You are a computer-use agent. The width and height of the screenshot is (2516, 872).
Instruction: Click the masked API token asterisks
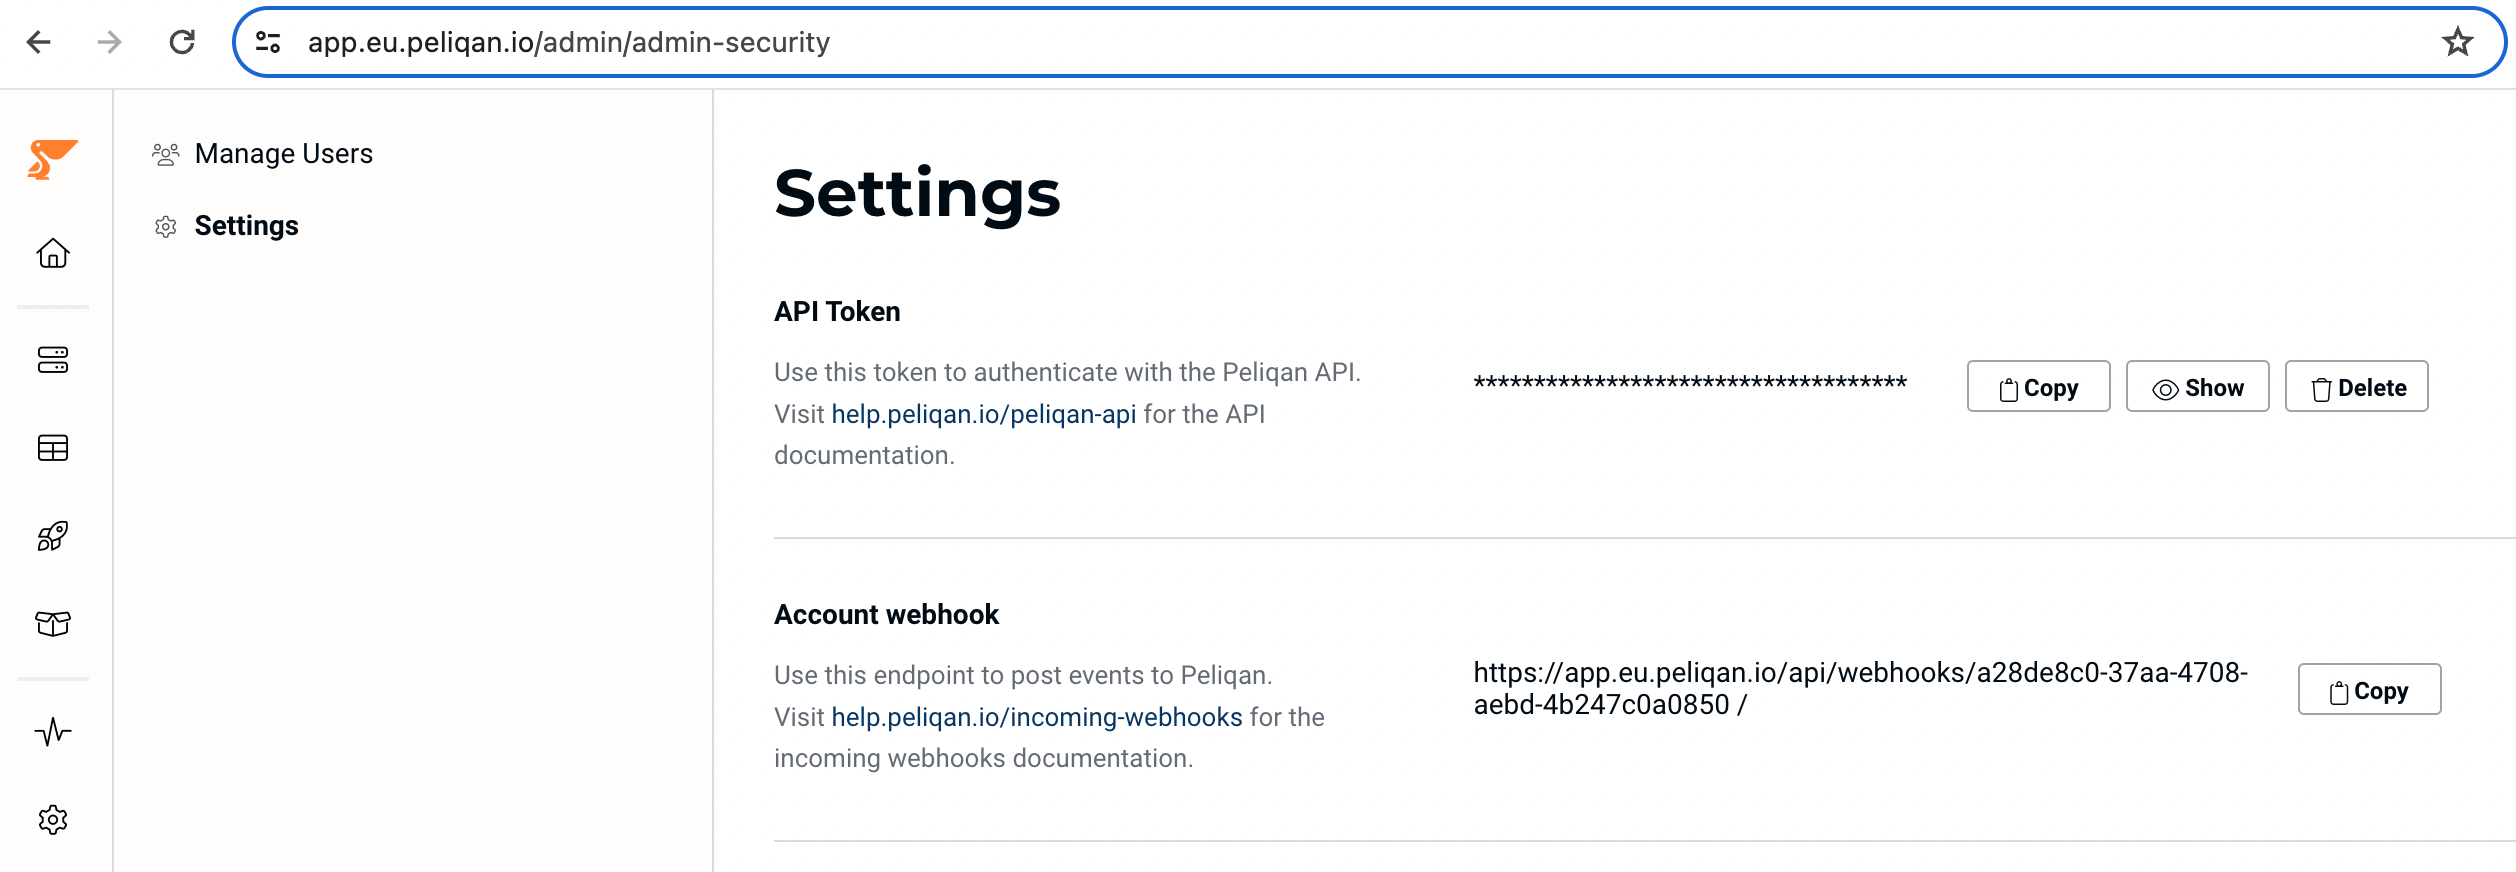coord(1690,383)
